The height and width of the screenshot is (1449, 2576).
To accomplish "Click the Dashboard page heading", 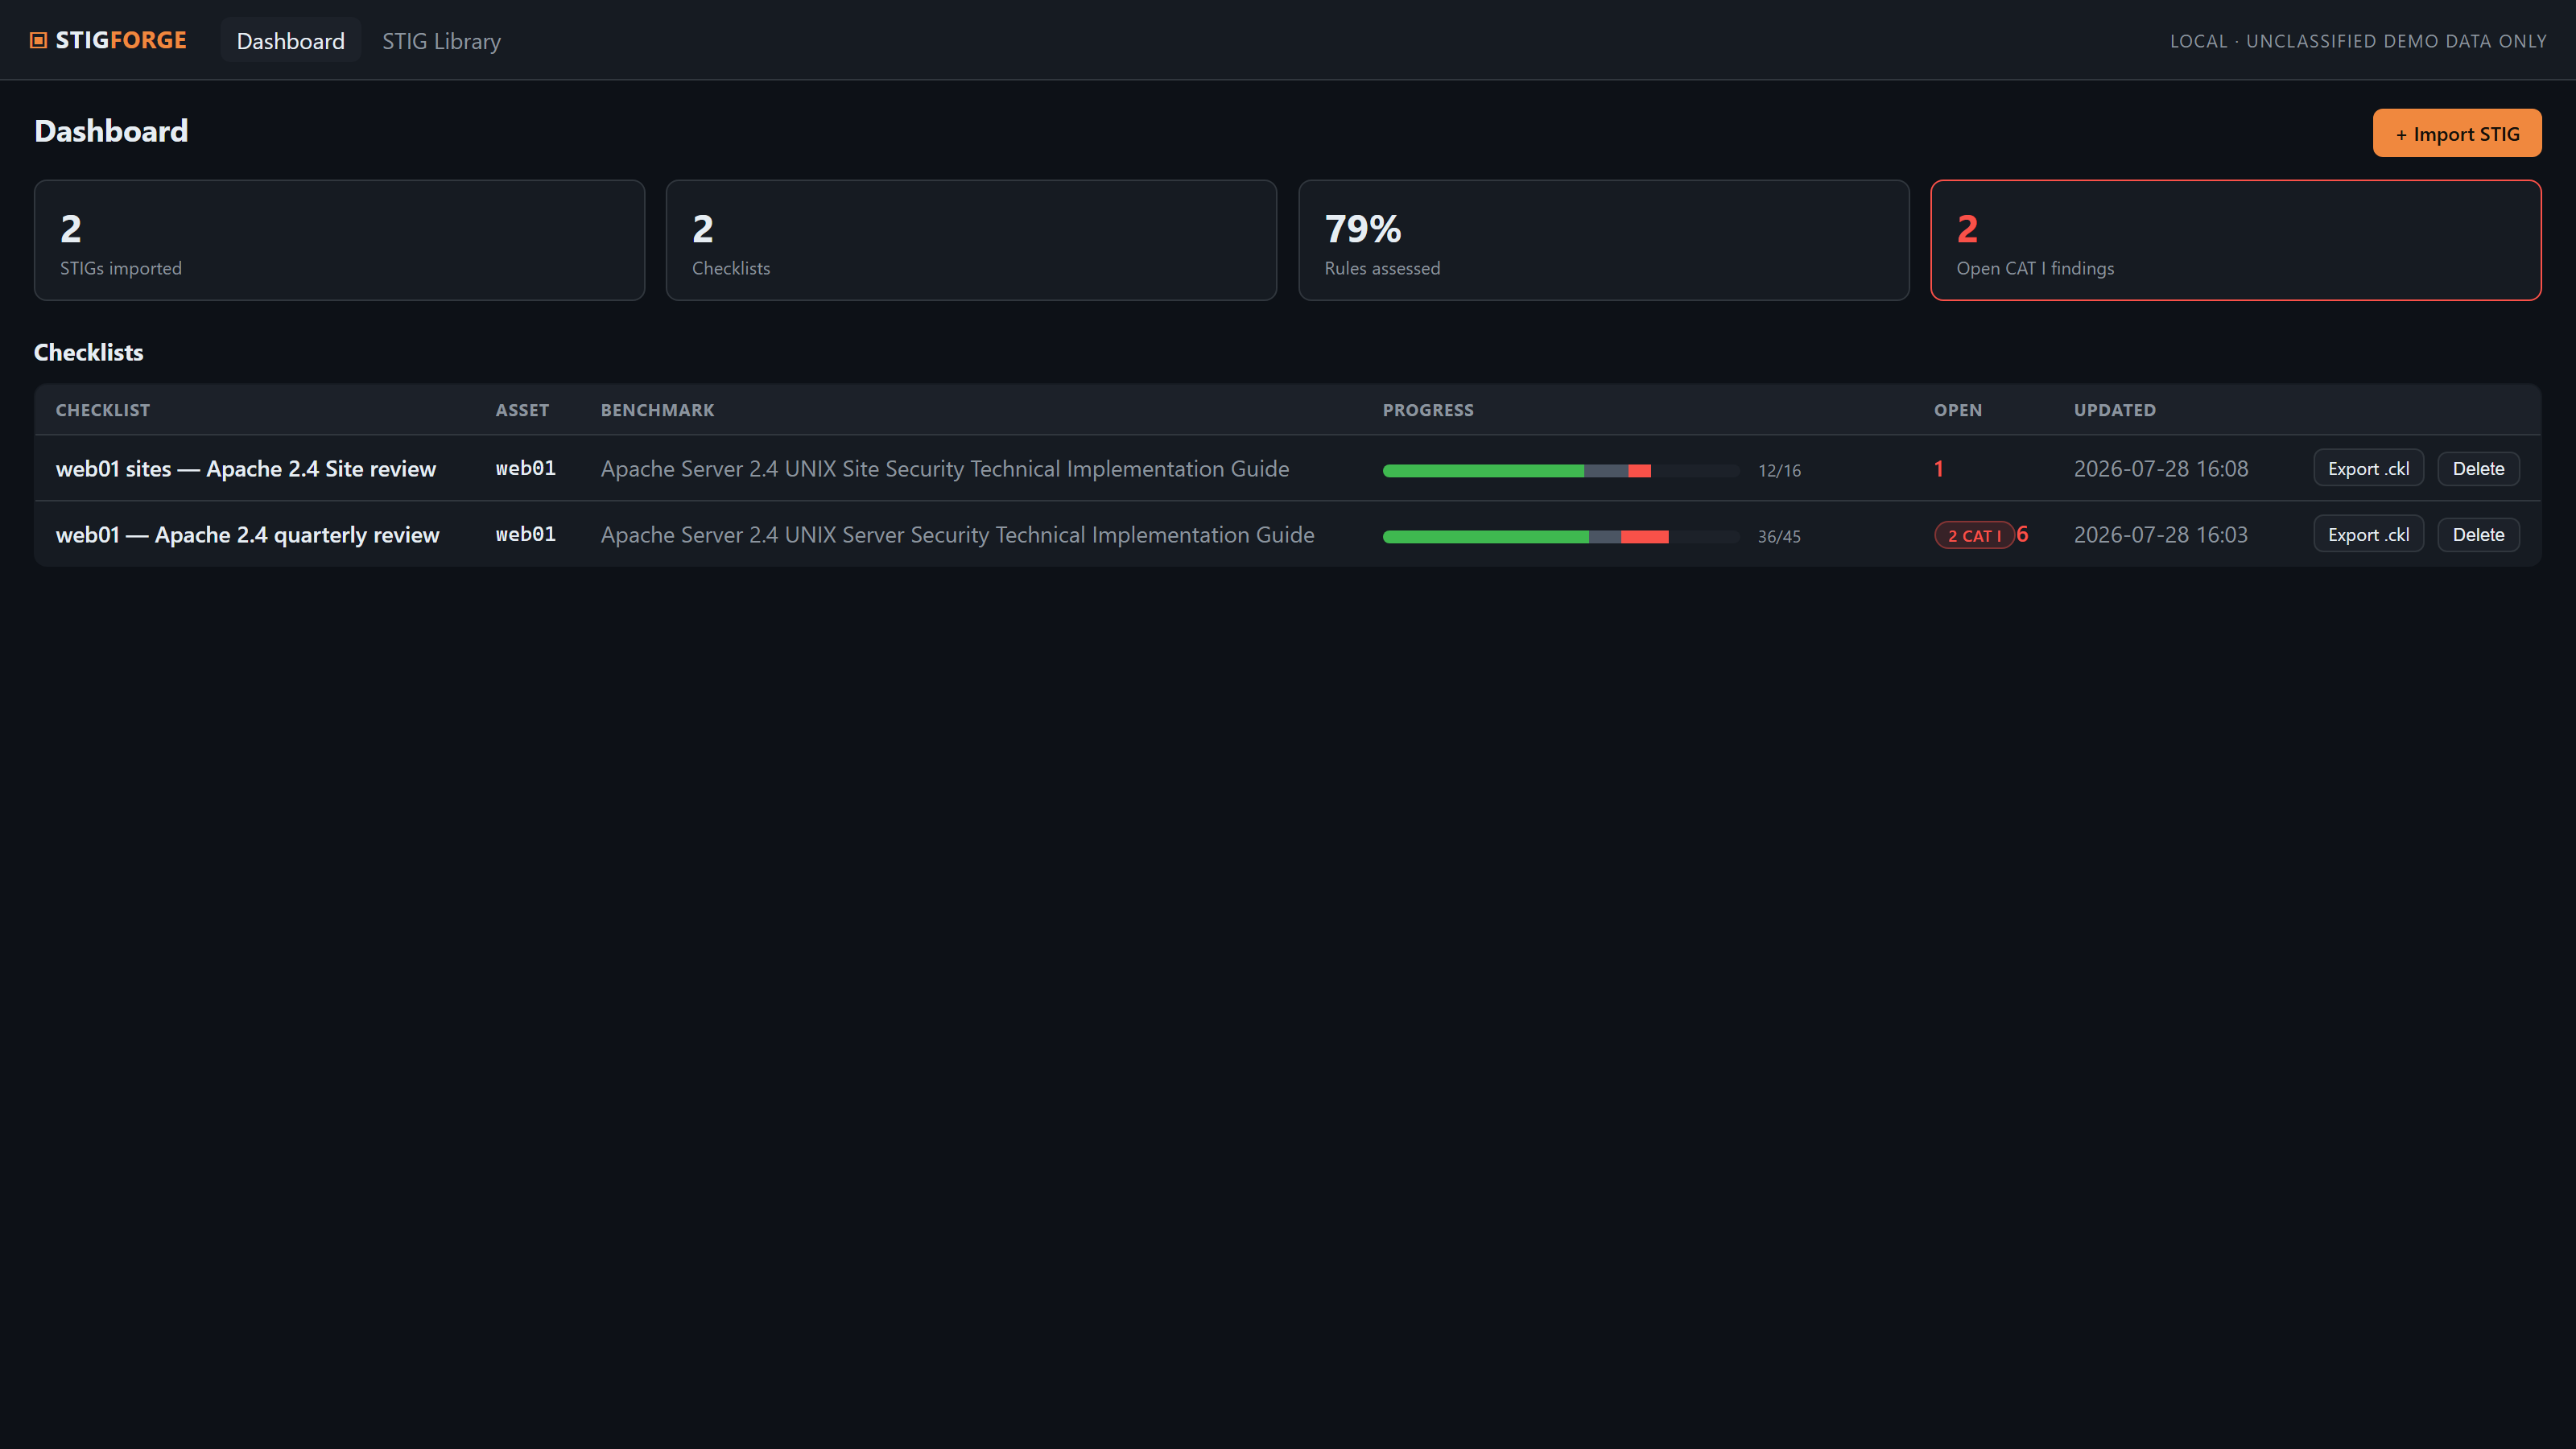I will (x=111, y=131).
